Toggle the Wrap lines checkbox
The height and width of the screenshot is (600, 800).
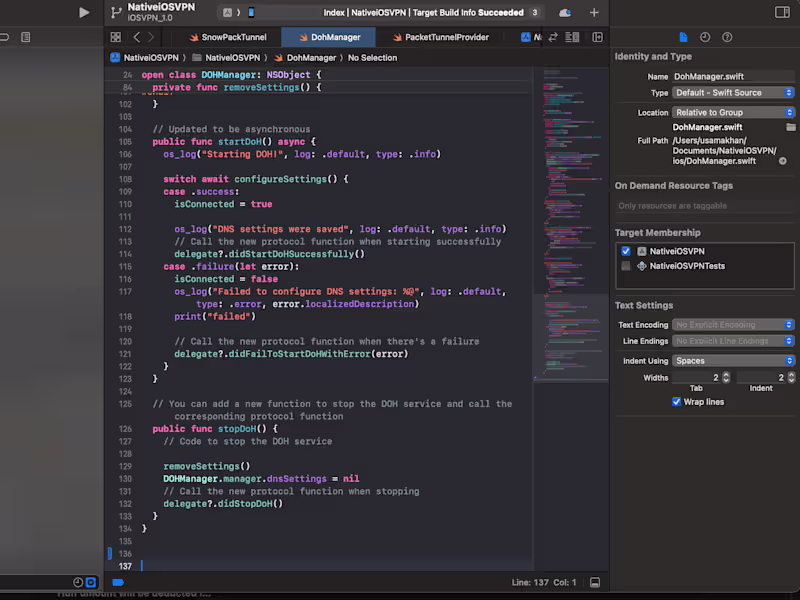click(677, 402)
